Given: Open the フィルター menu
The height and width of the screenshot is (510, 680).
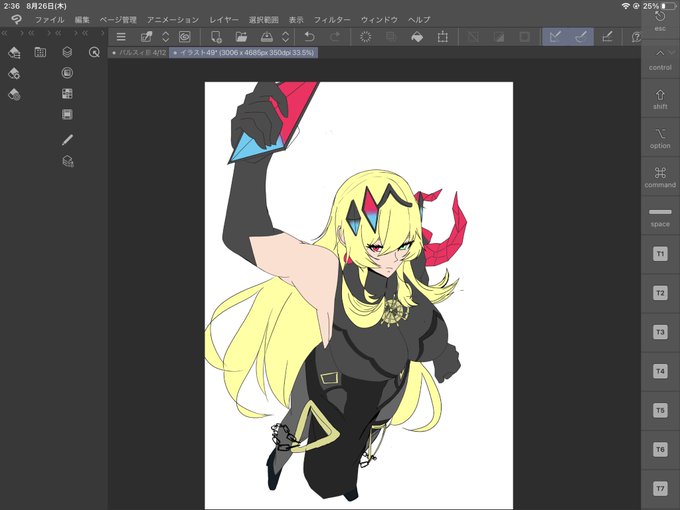Looking at the screenshot, I should pyautogui.click(x=332, y=20).
